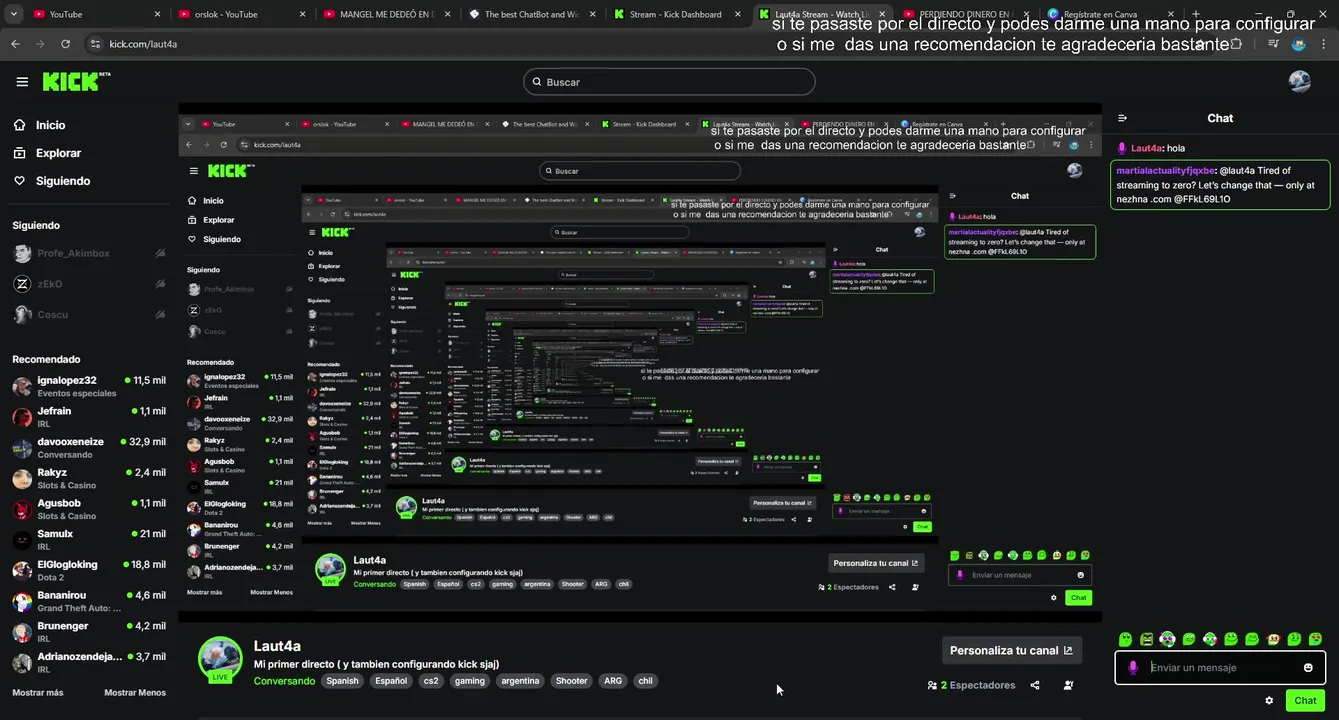Viewport: 1339px width, 720px height.
Task: Click martialactualityfjqxbe username in chat
Action: coord(1166,171)
